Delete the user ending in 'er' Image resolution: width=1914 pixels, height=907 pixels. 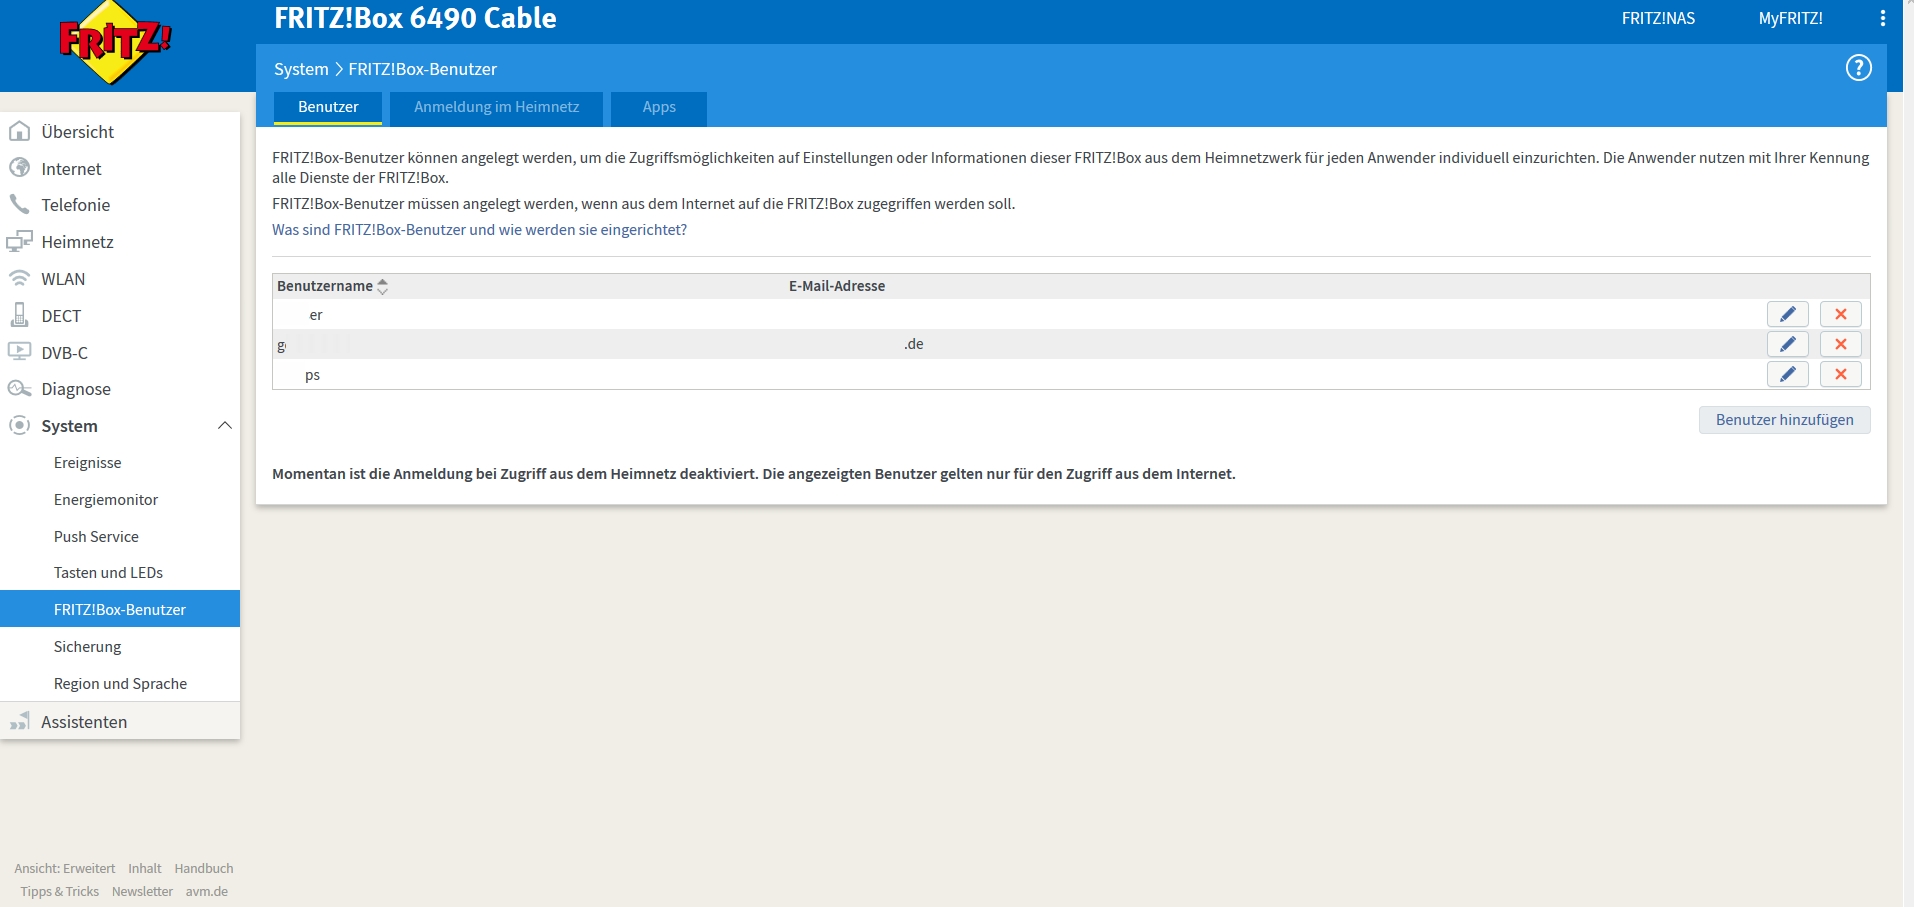point(1840,314)
